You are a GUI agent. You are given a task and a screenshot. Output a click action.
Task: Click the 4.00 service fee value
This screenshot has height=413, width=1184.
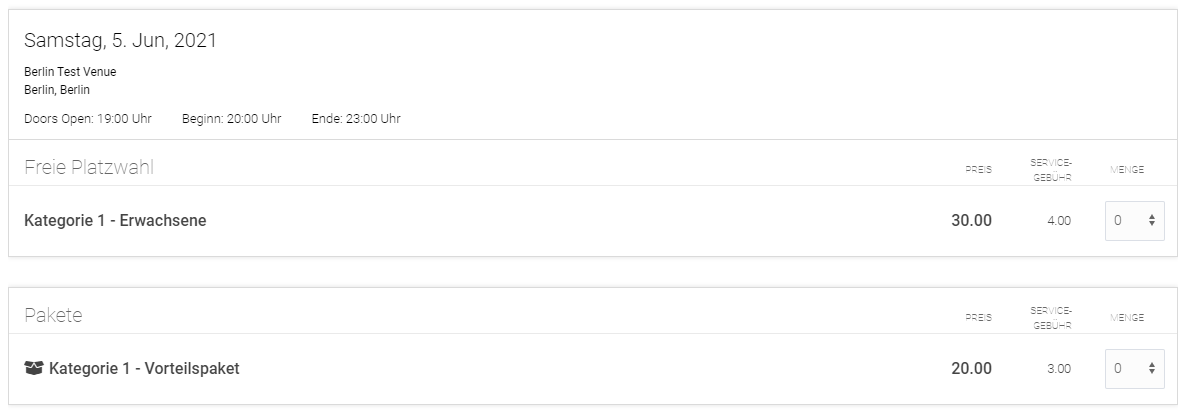tap(1058, 221)
